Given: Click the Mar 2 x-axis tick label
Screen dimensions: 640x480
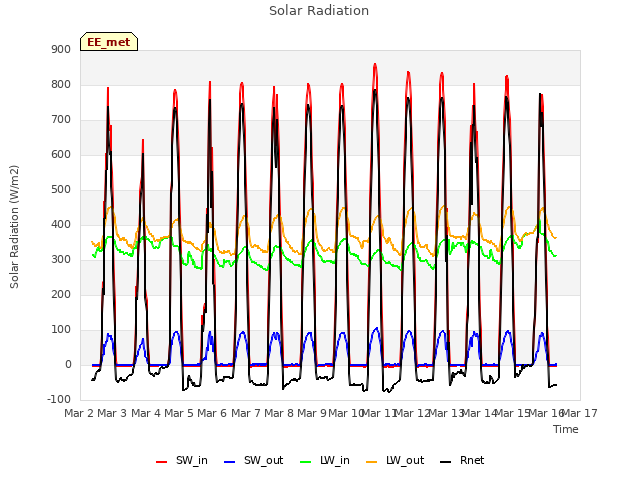Looking at the screenshot, I should [79, 413].
